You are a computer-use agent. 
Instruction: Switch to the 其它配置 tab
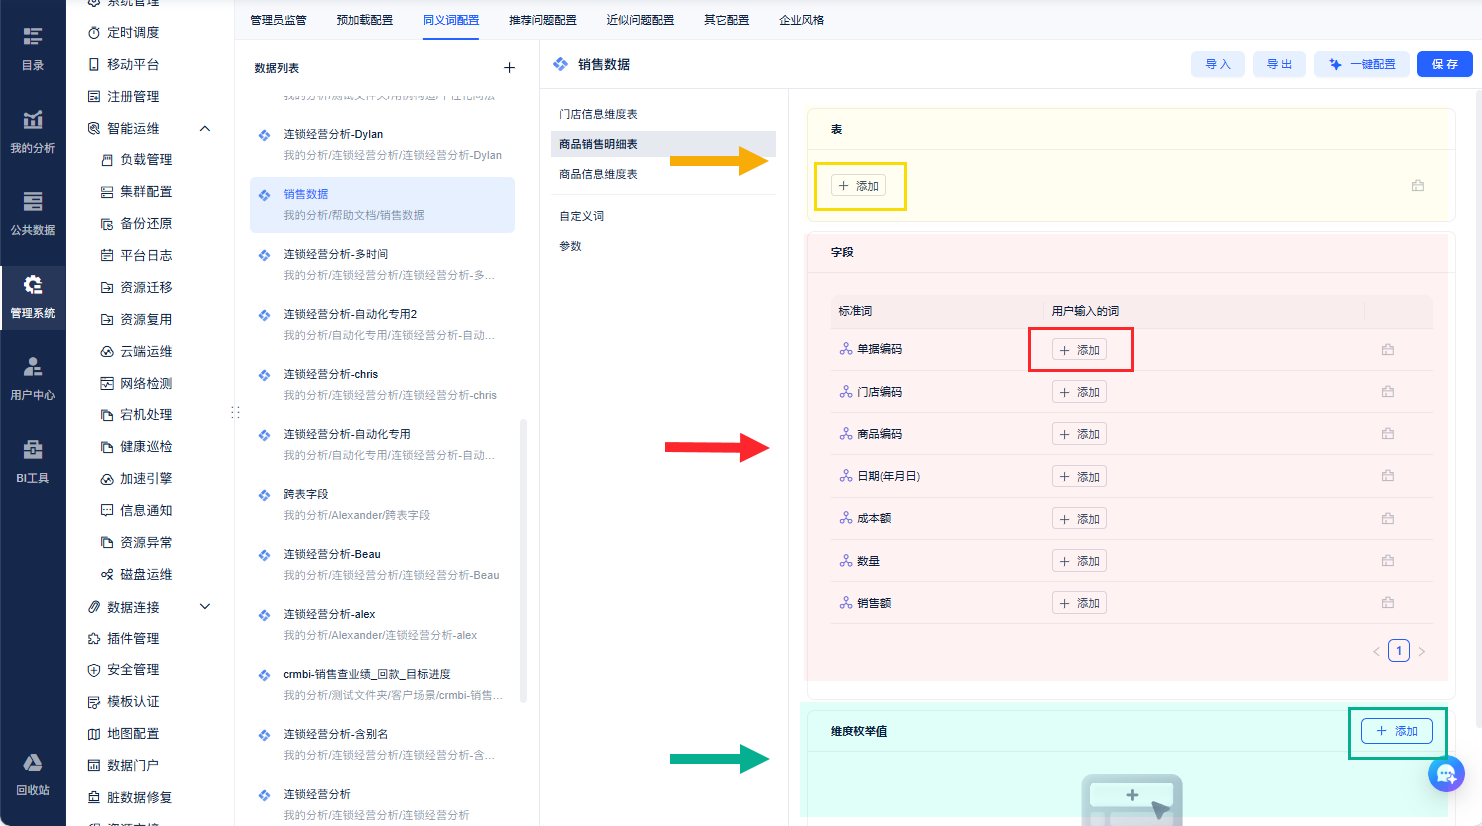tap(726, 20)
